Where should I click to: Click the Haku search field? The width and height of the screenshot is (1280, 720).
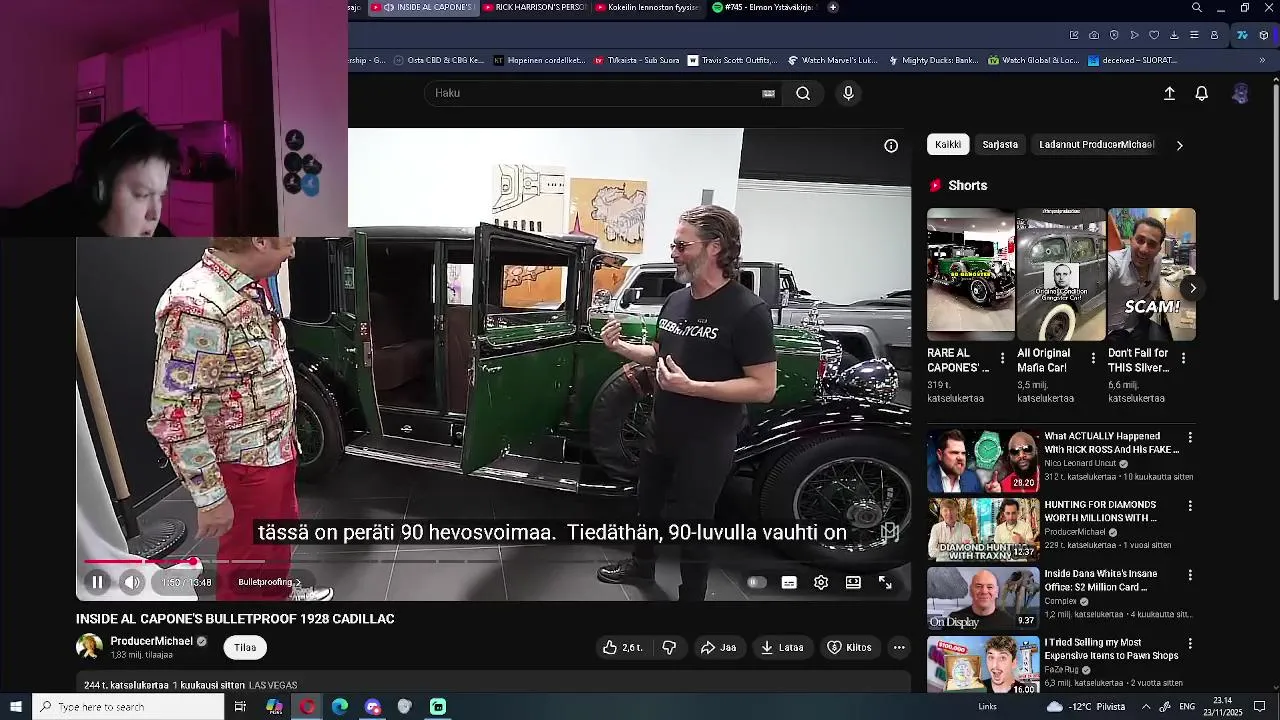coord(595,93)
